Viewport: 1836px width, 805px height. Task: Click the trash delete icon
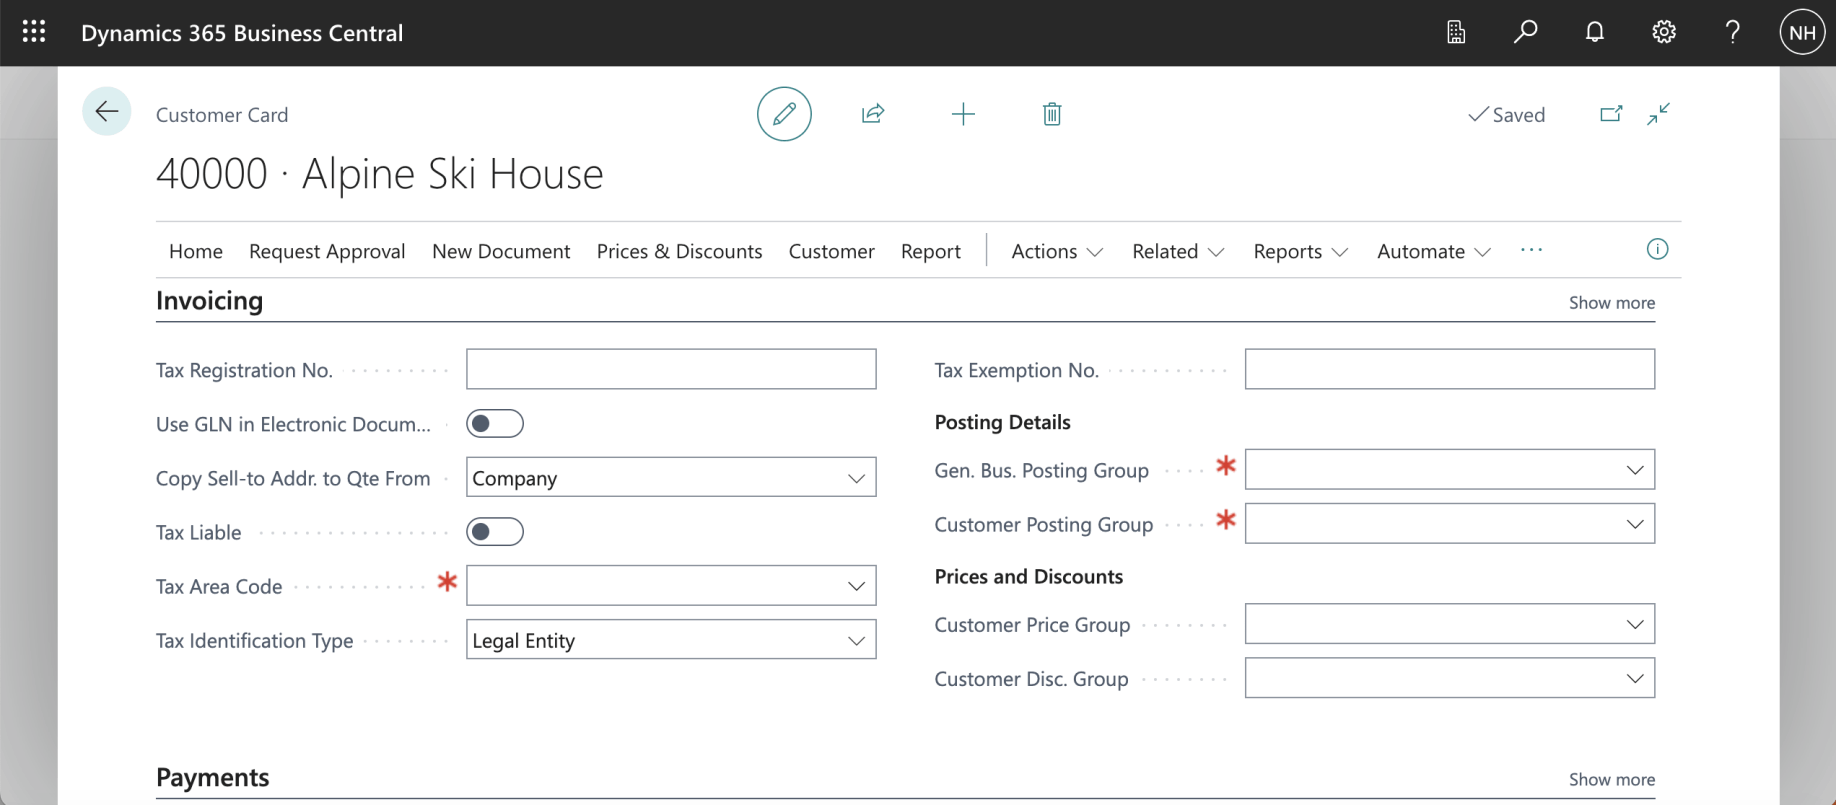(1051, 114)
